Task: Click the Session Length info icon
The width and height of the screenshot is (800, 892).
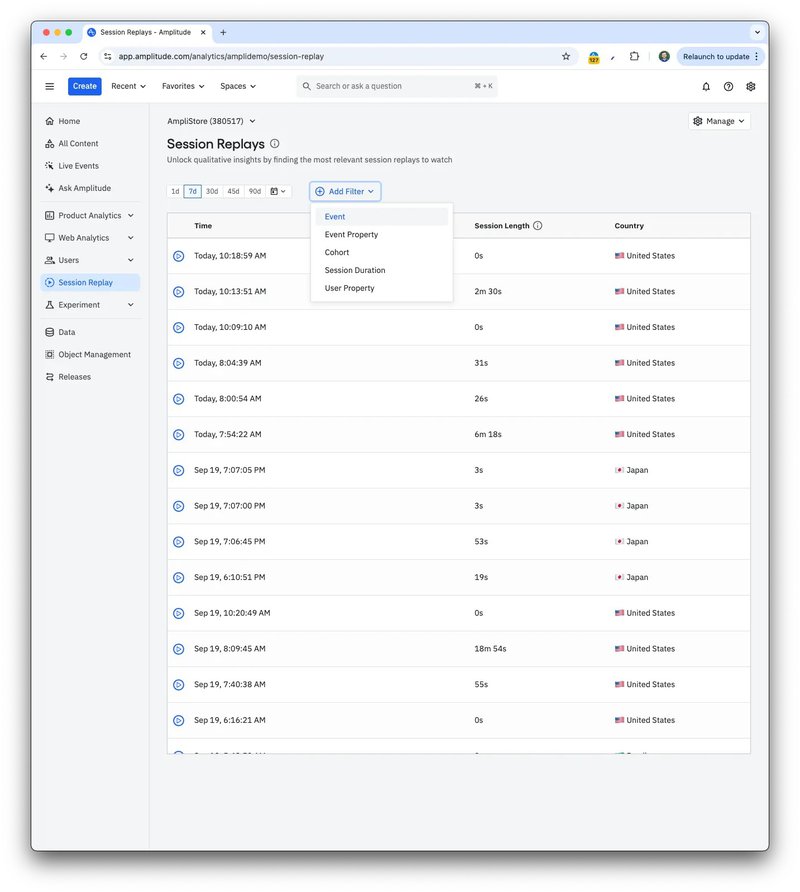Action: [538, 226]
